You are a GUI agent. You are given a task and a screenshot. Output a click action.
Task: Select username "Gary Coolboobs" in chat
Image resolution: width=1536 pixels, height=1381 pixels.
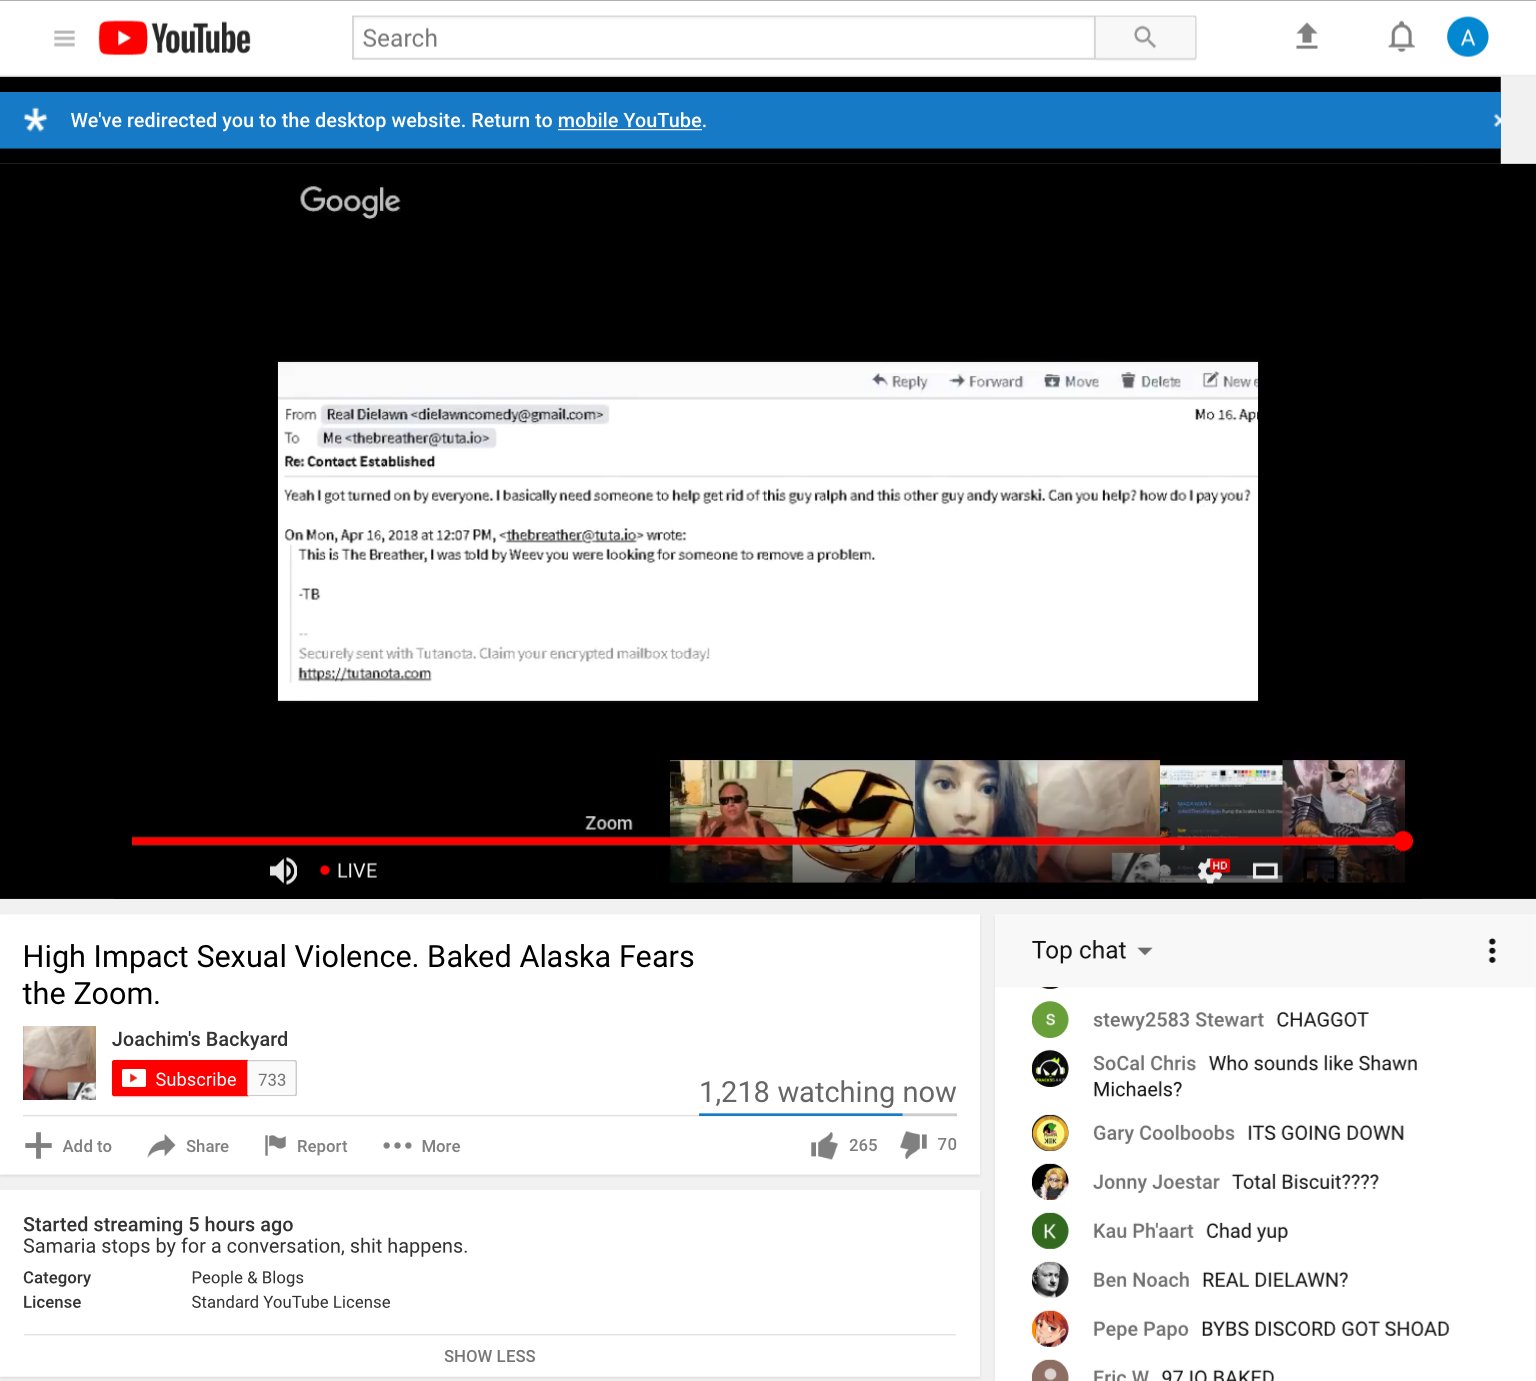point(1163,1133)
